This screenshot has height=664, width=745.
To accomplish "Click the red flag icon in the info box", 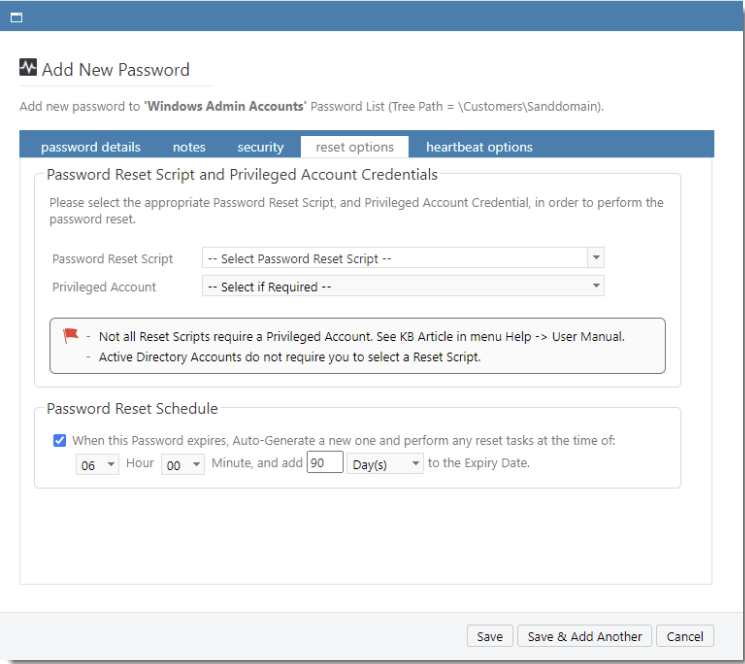I will click(x=71, y=336).
